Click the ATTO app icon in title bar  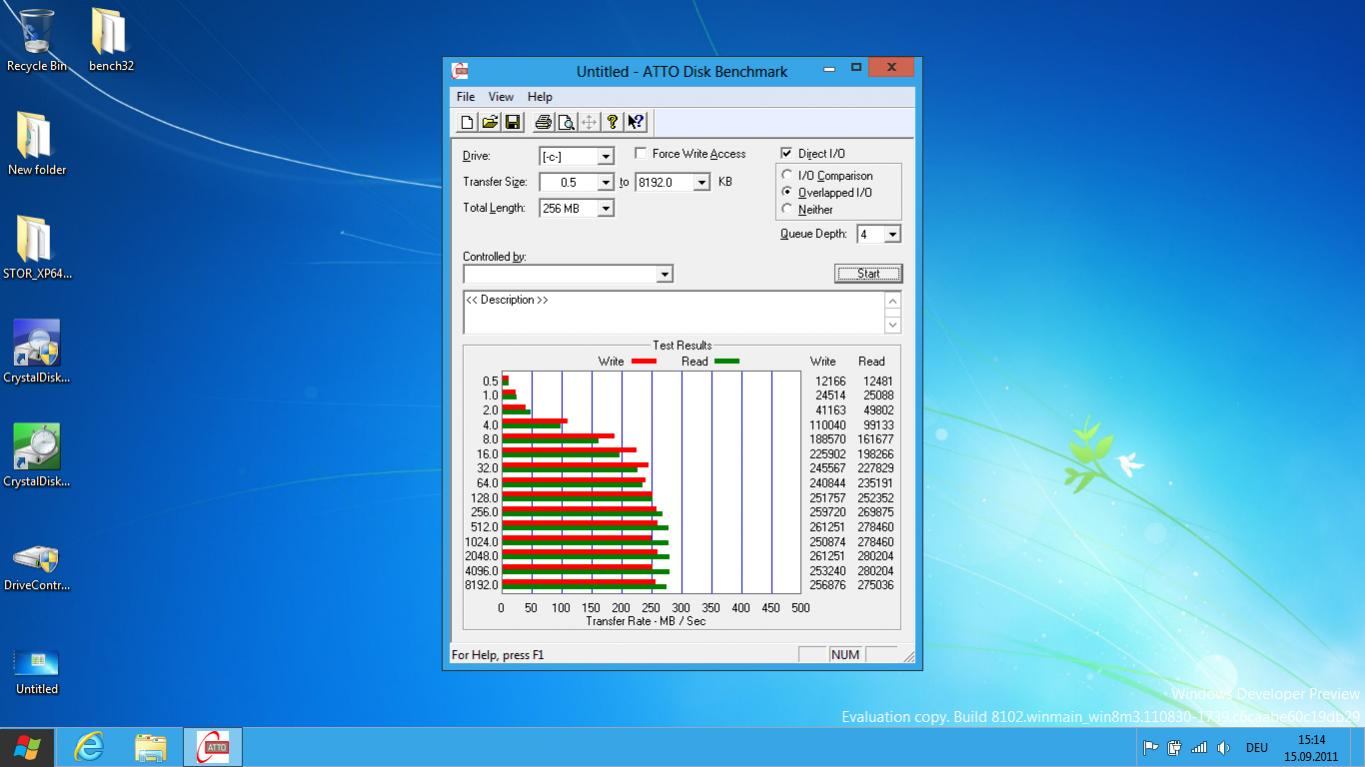(460, 70)
